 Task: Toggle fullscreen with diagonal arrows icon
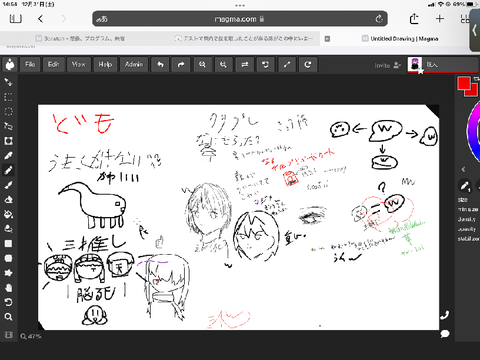pyautogui.click(x=287, y=64)
